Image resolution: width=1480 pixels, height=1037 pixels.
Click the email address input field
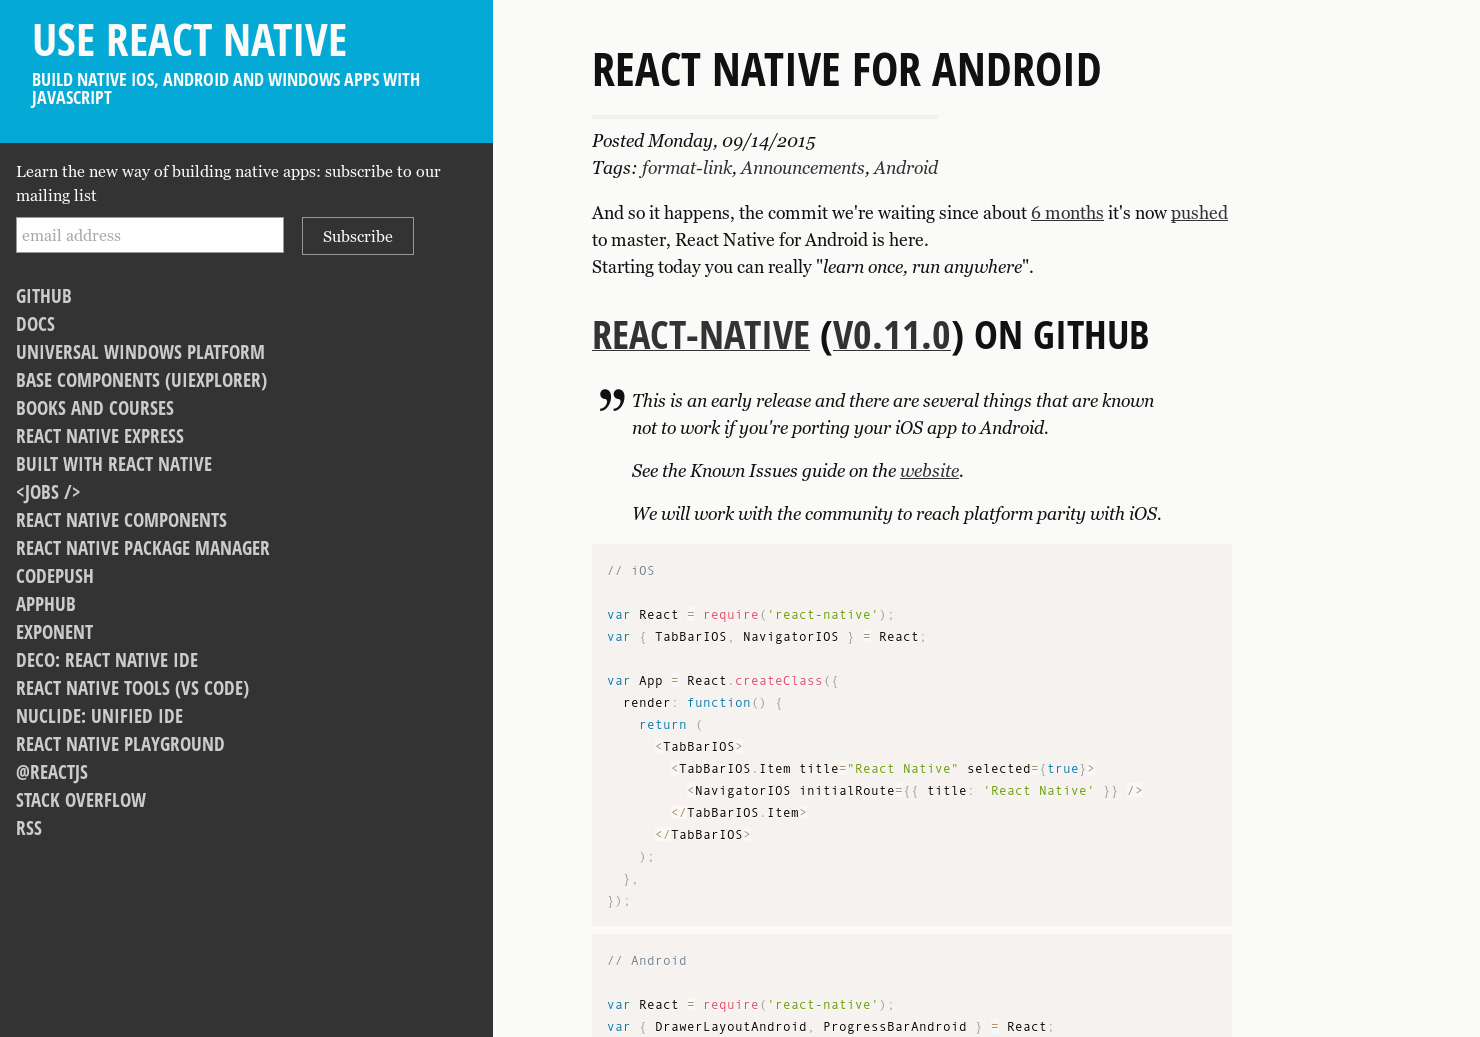point(150,235)
